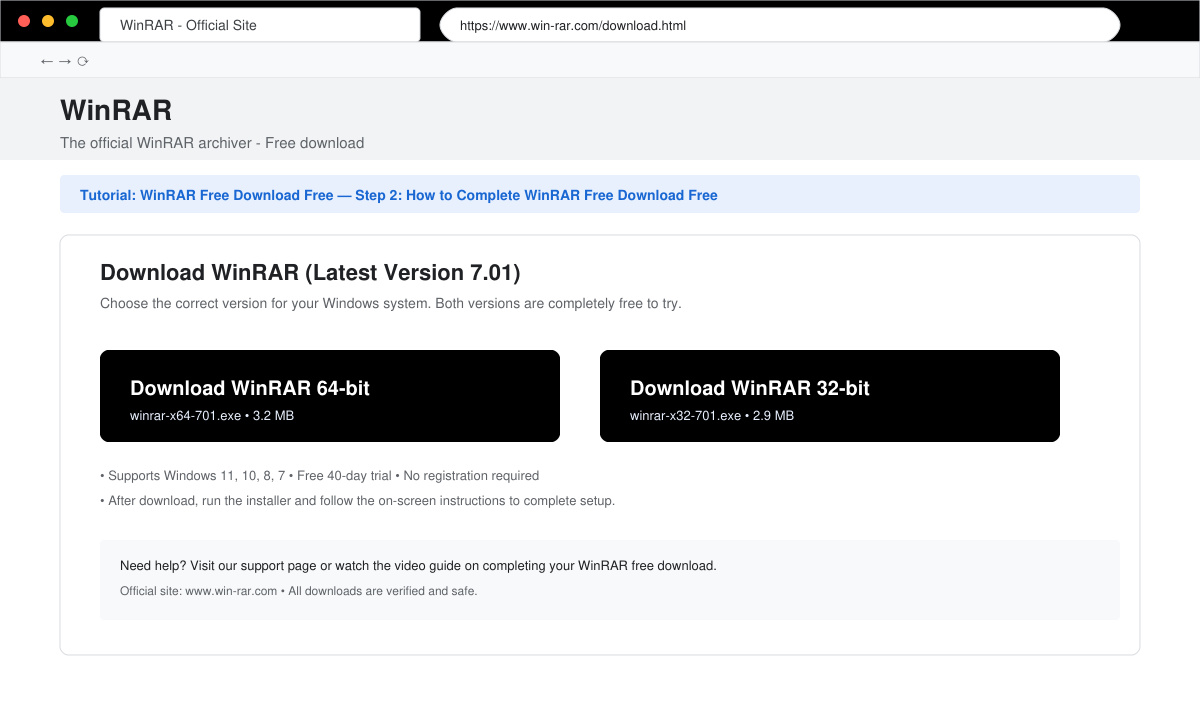Click the green maximize window dot

point(72,21)
